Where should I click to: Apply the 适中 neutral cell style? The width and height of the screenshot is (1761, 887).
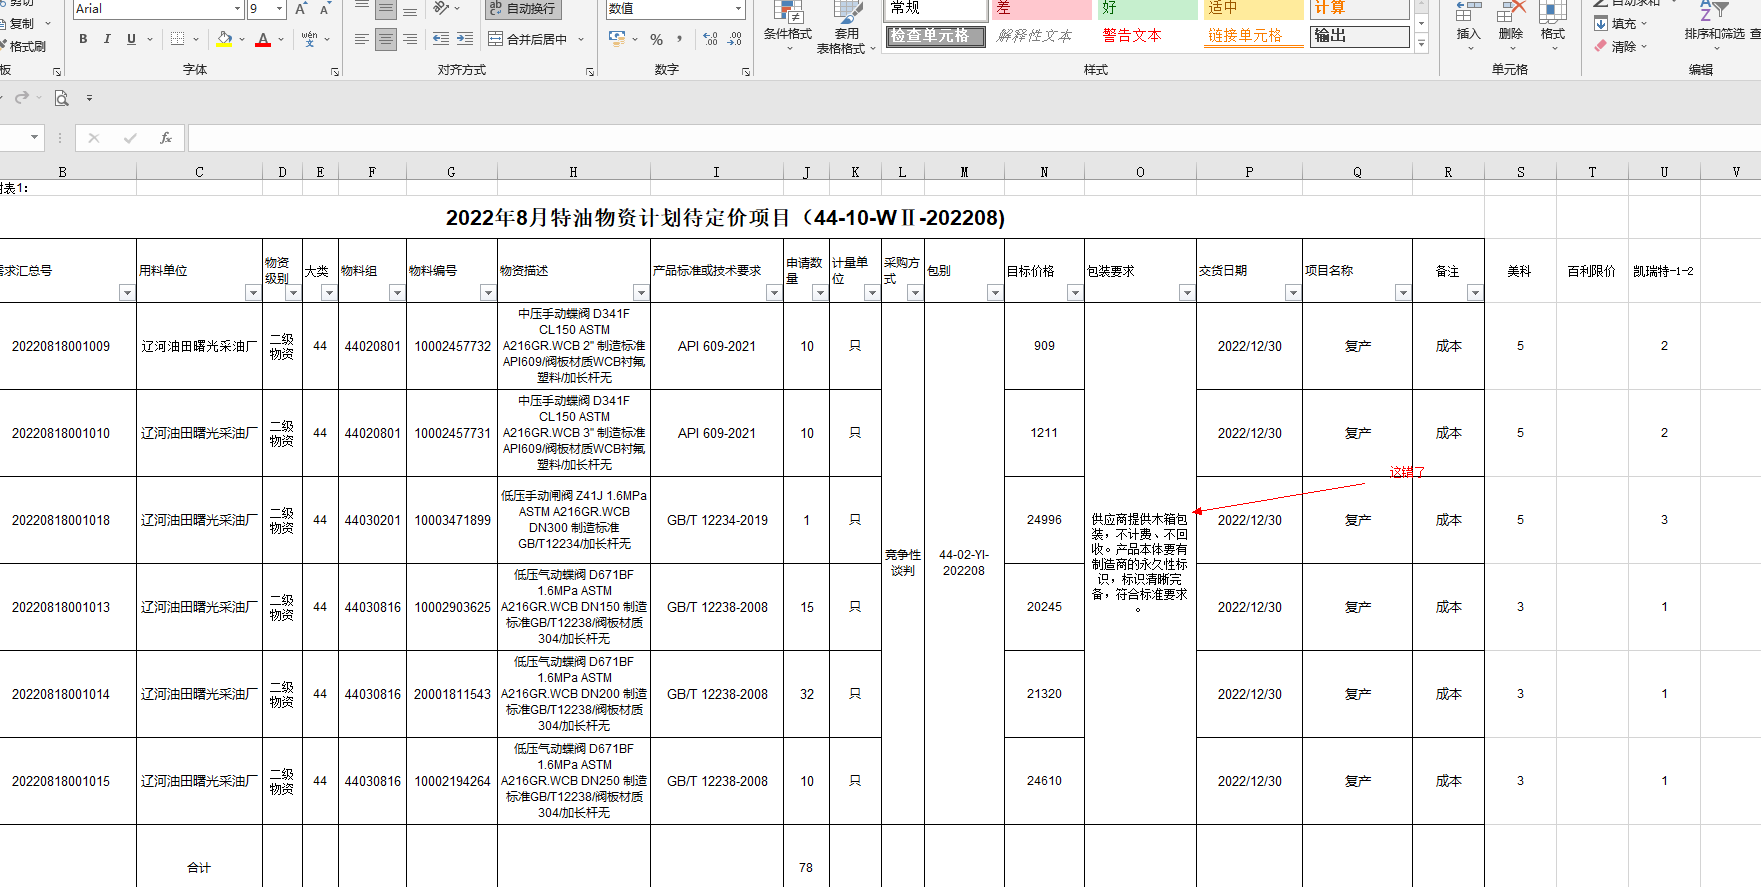(1254, 9)
